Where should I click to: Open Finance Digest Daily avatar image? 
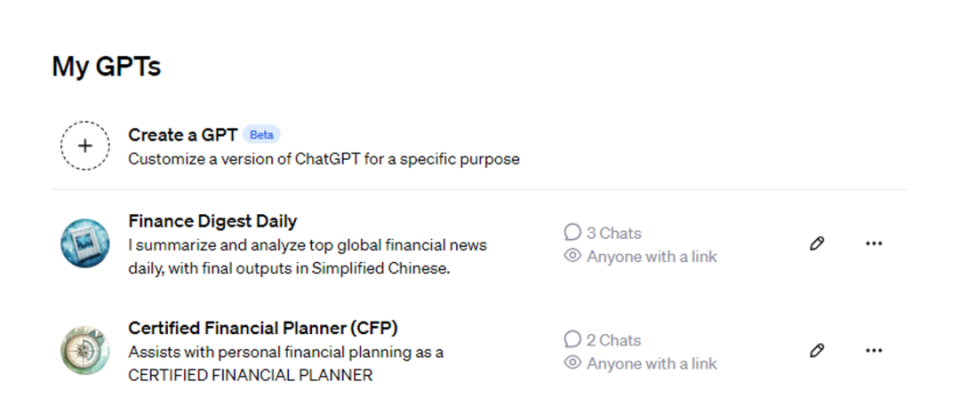85,244
